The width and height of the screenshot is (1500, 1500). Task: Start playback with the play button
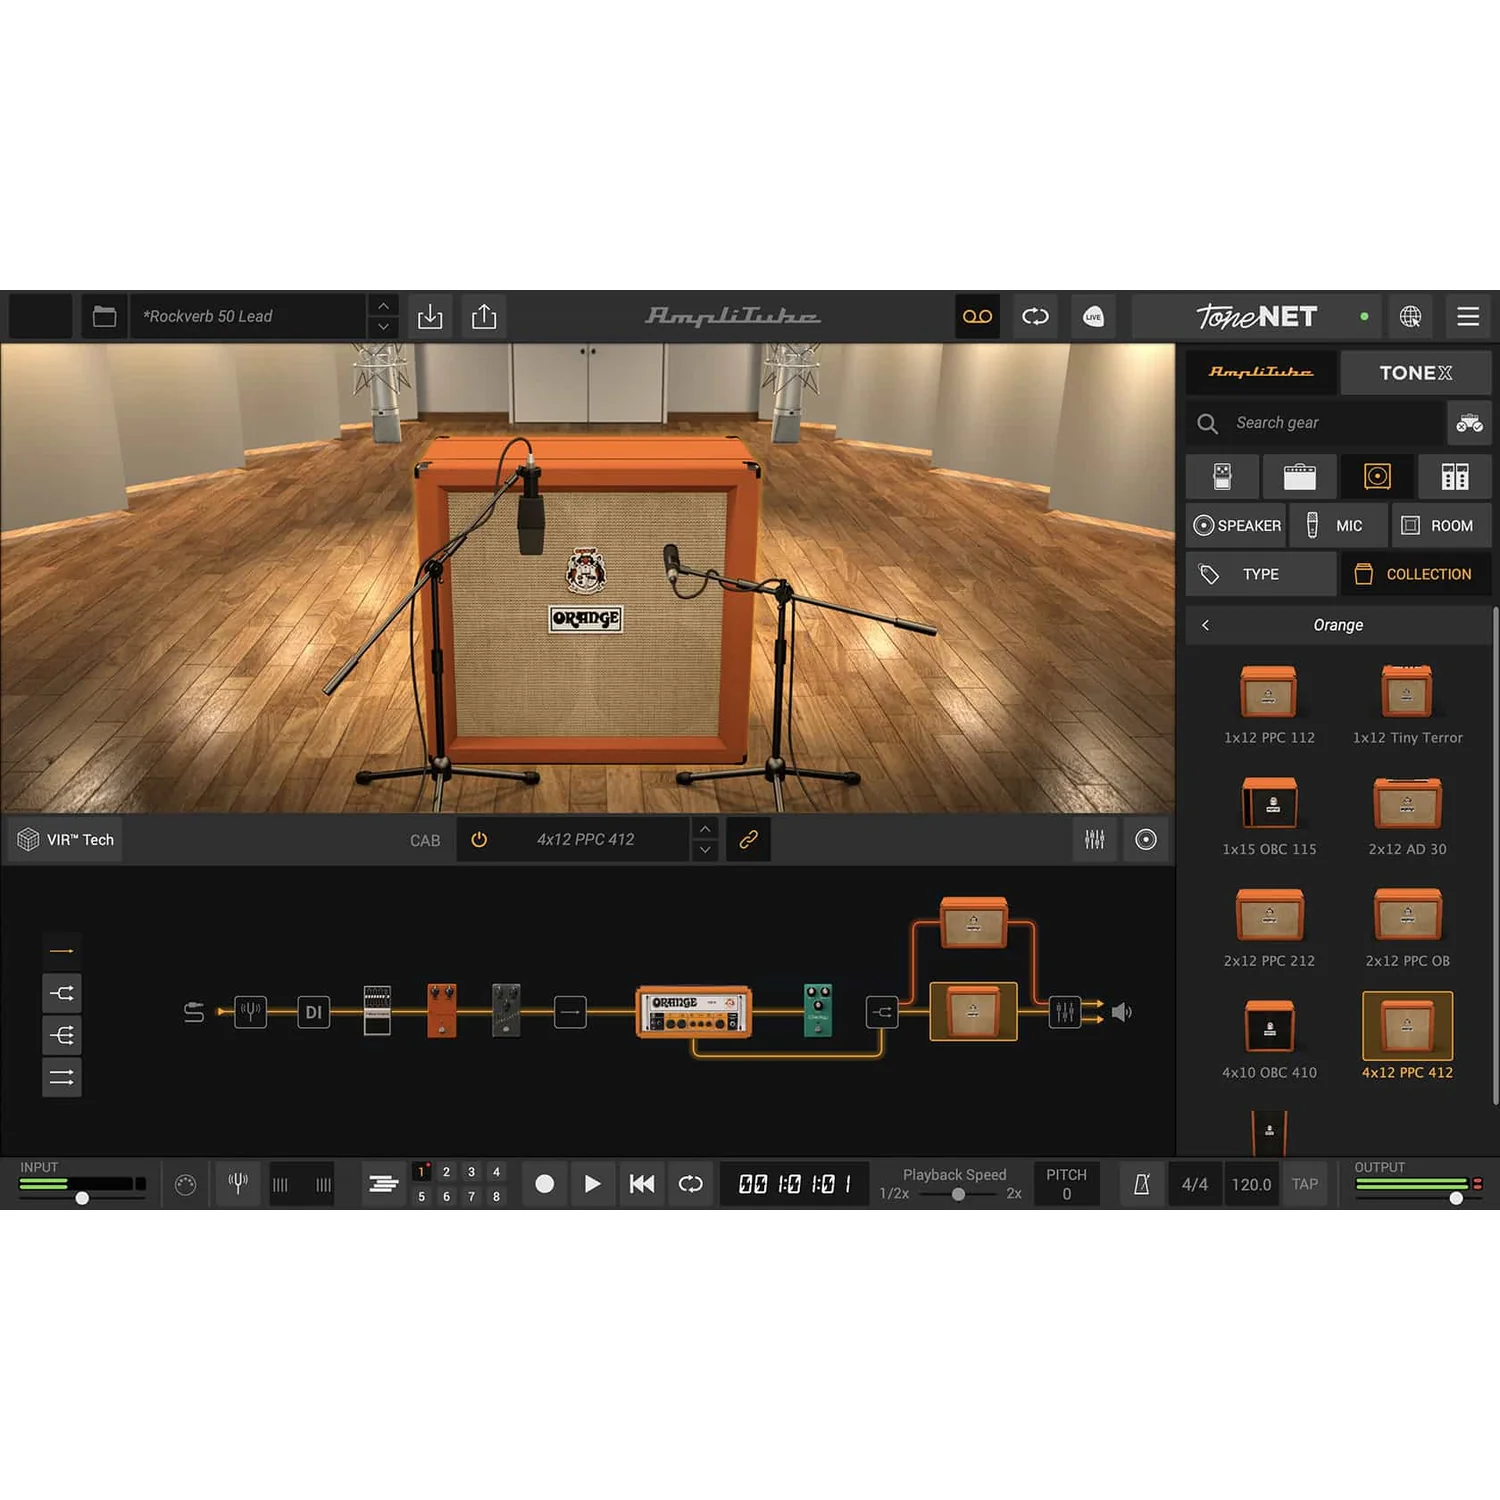592,1184
